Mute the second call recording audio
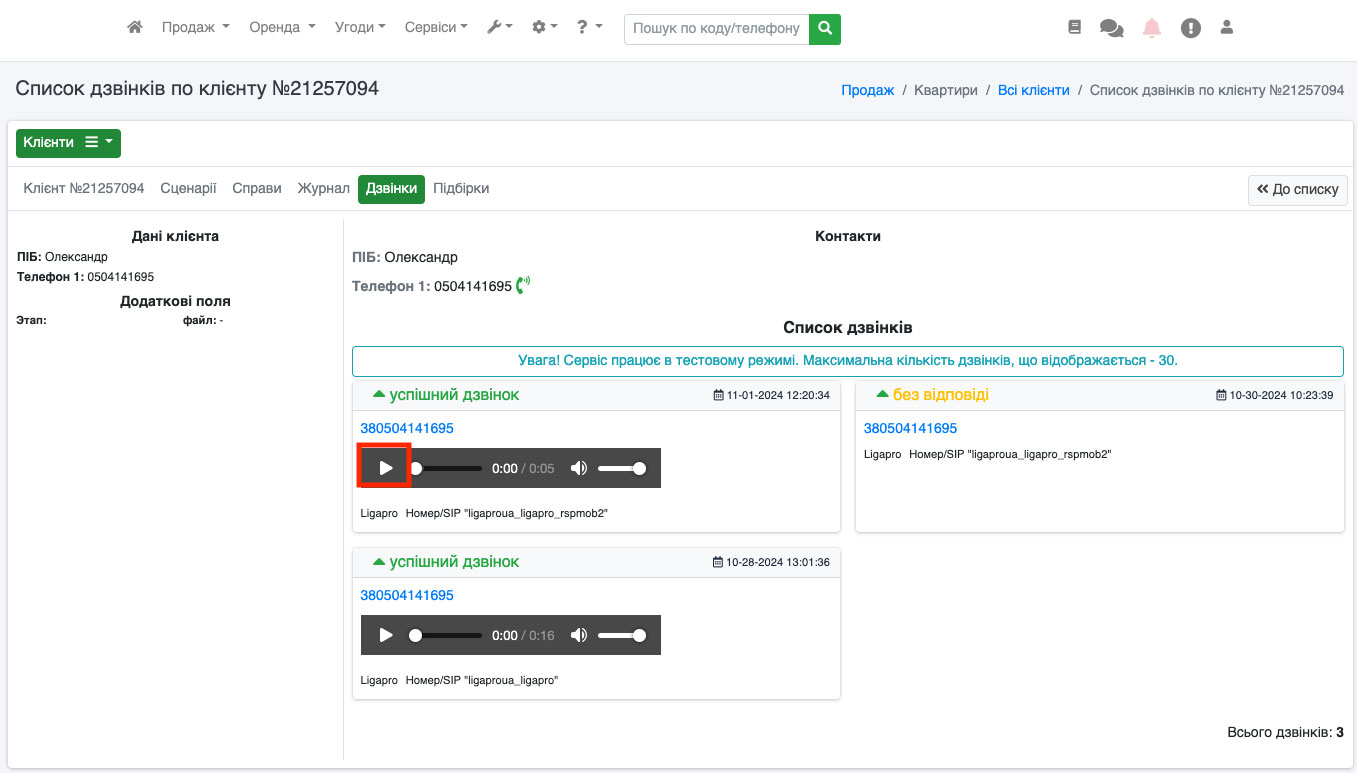The height and width of the screenshot is (773, 1357). pyautogui.click(x=578, y=635)
